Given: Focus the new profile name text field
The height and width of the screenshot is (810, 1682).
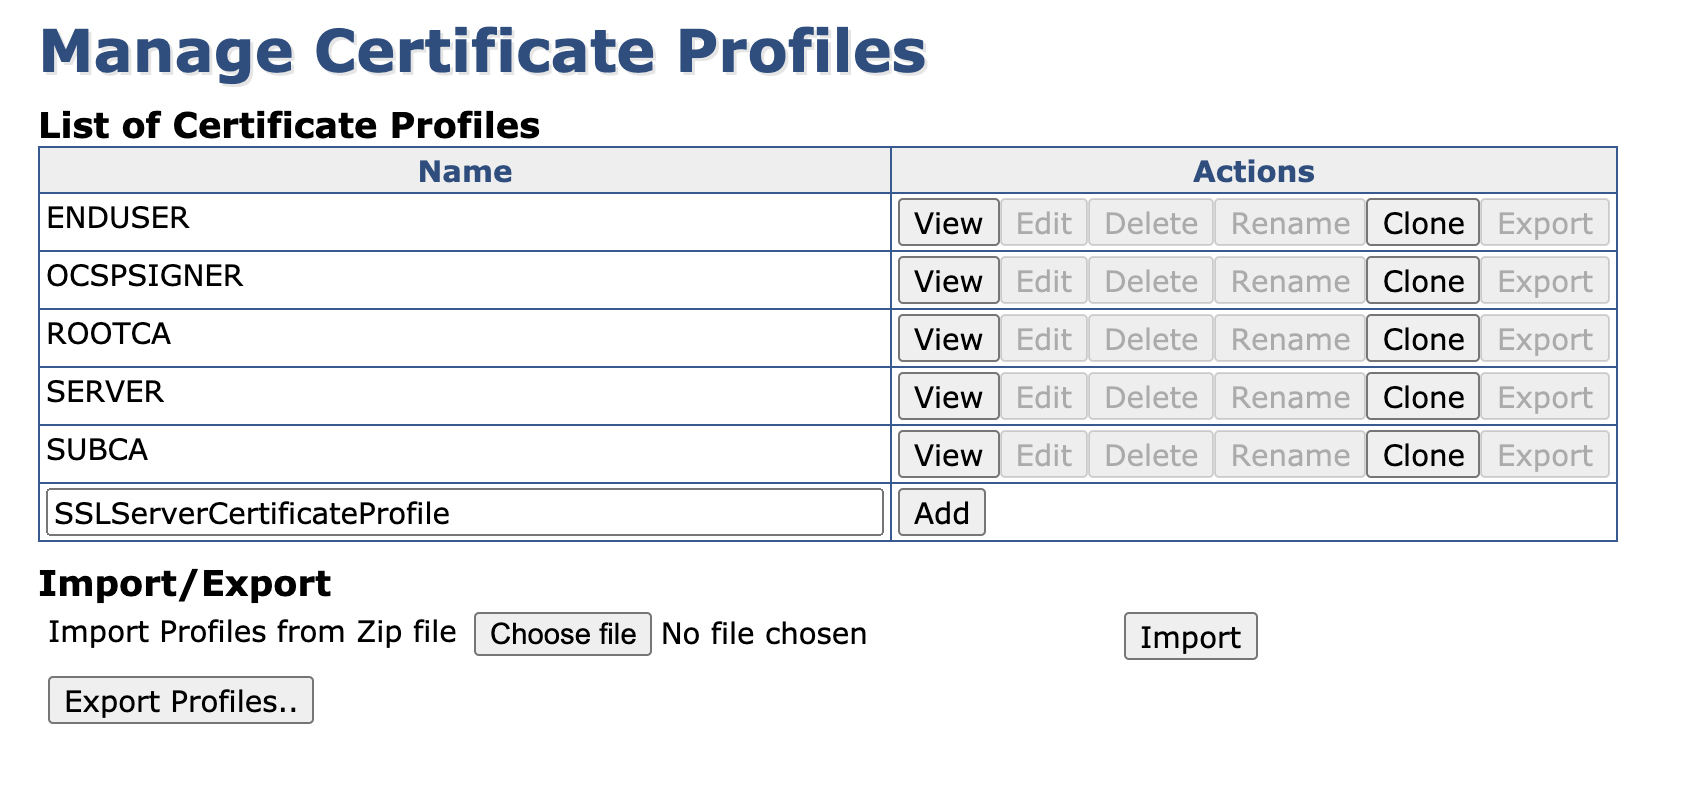Looking at the screenshot, I should [x=464, y=513].
